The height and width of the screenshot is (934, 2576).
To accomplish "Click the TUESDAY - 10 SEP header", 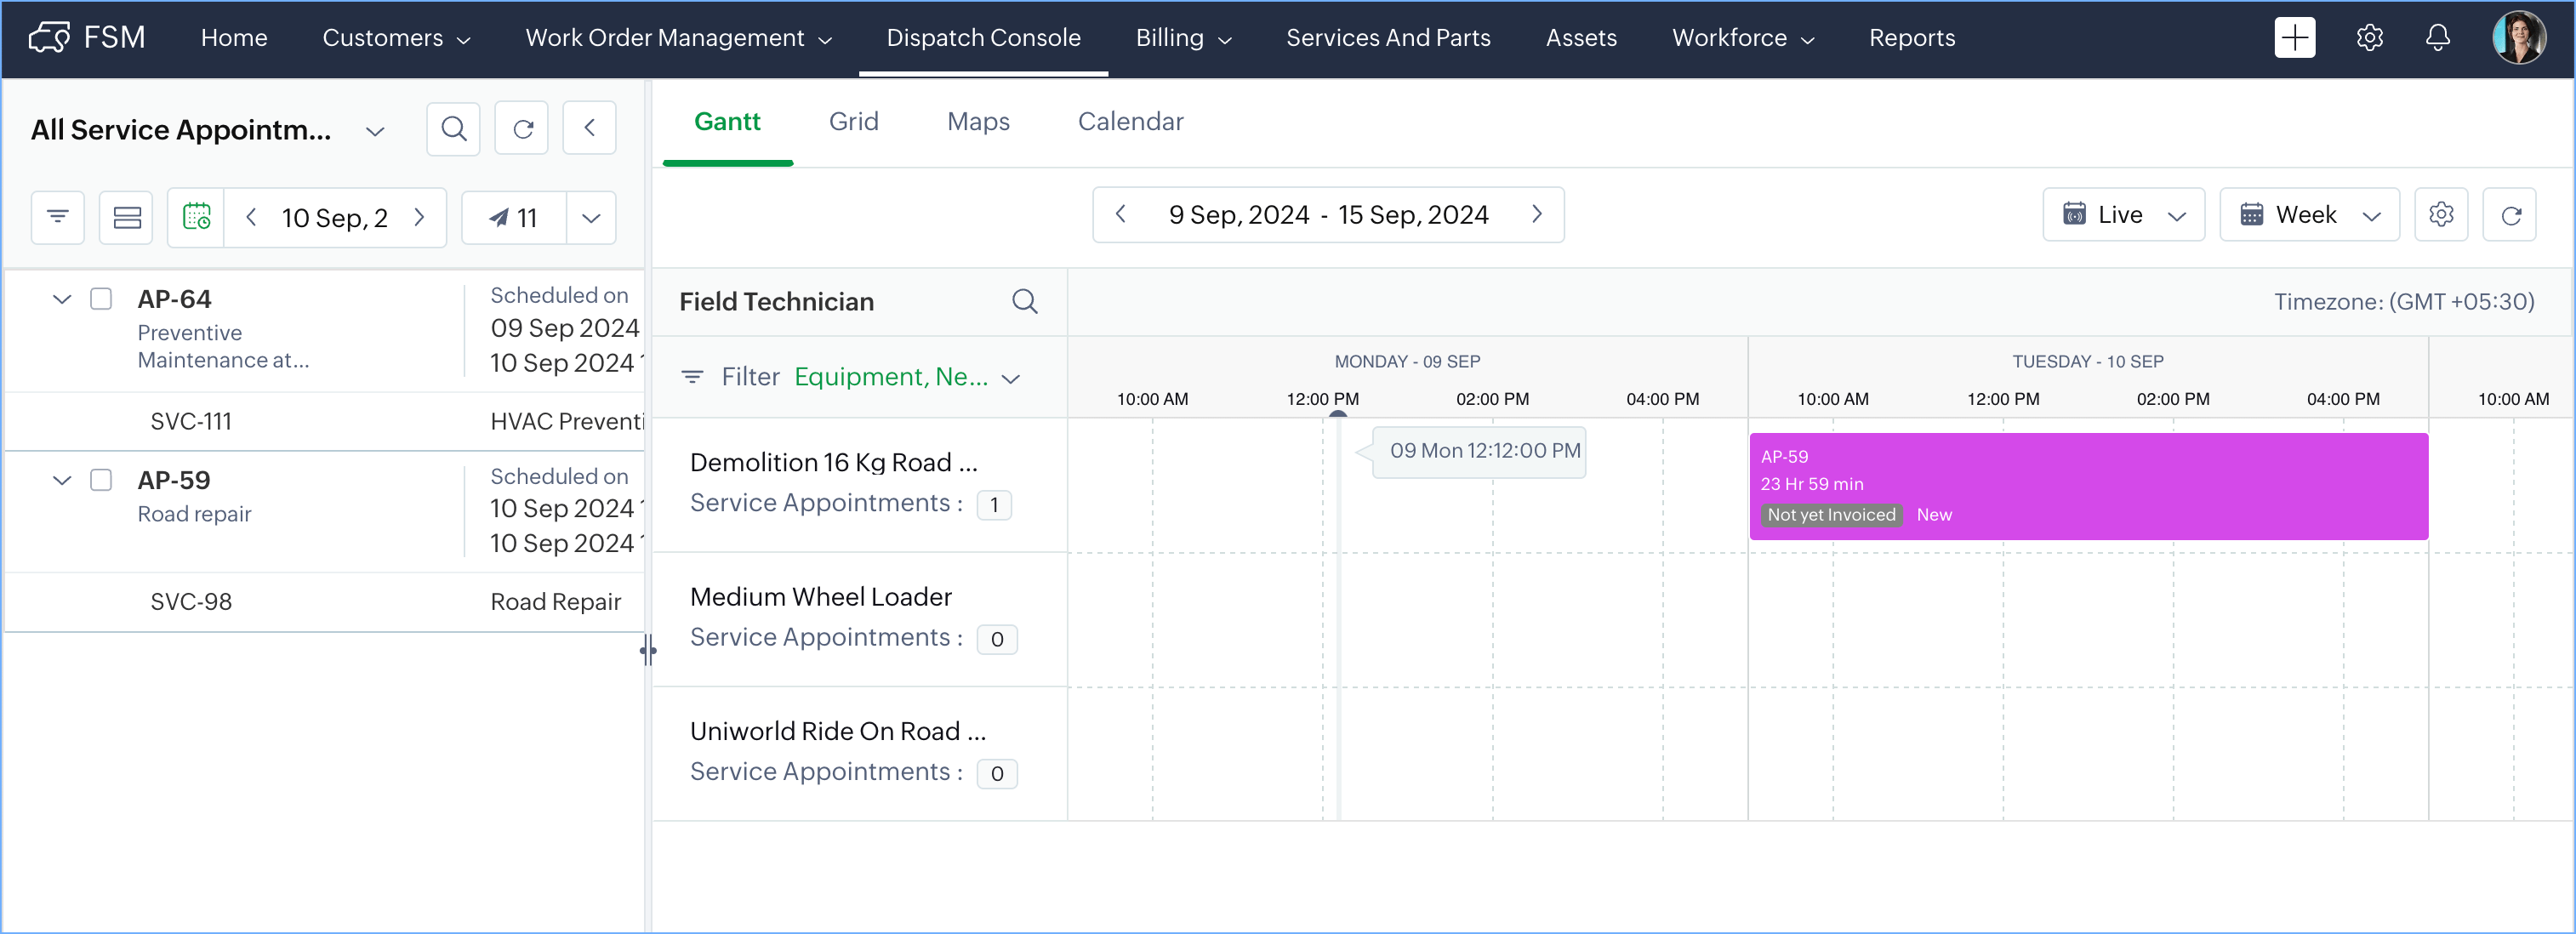I will tap(2087, 361).
